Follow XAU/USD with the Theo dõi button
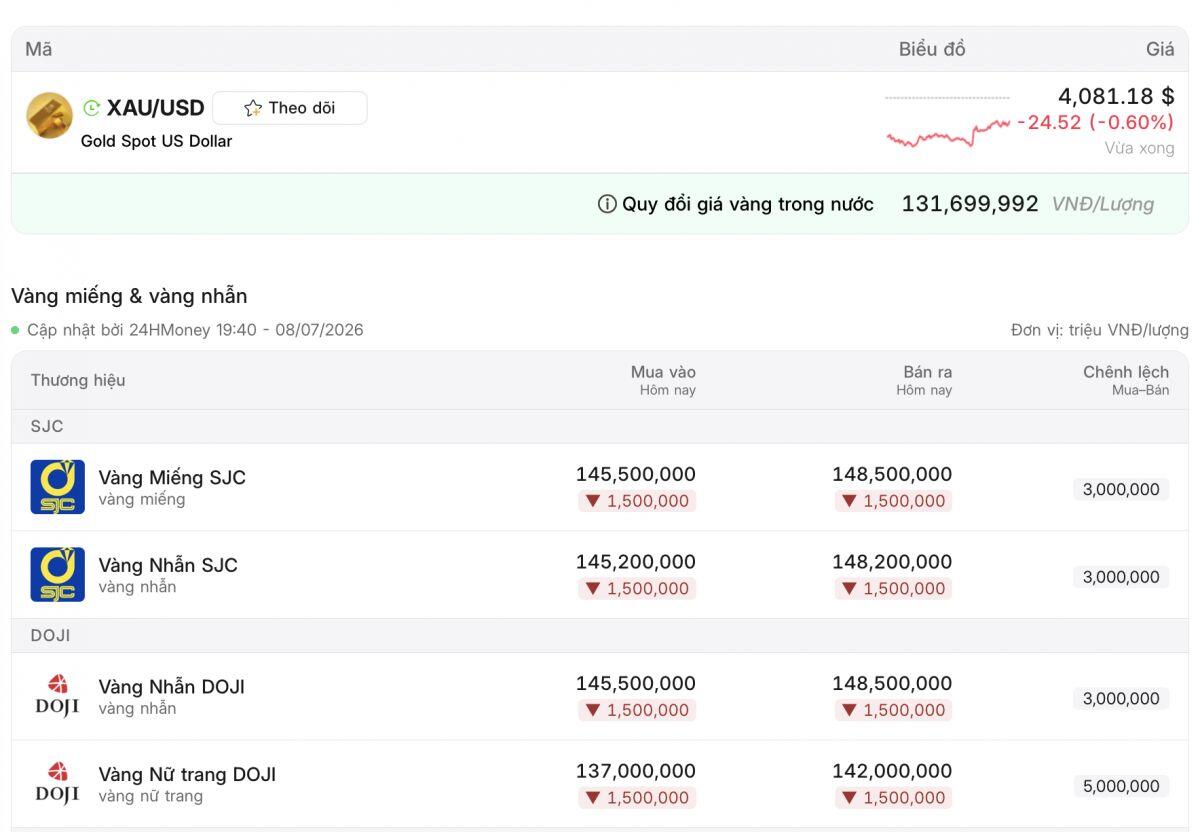Image resolution: width=1200 pixels, height=832 pixels. tap(290, 108)
